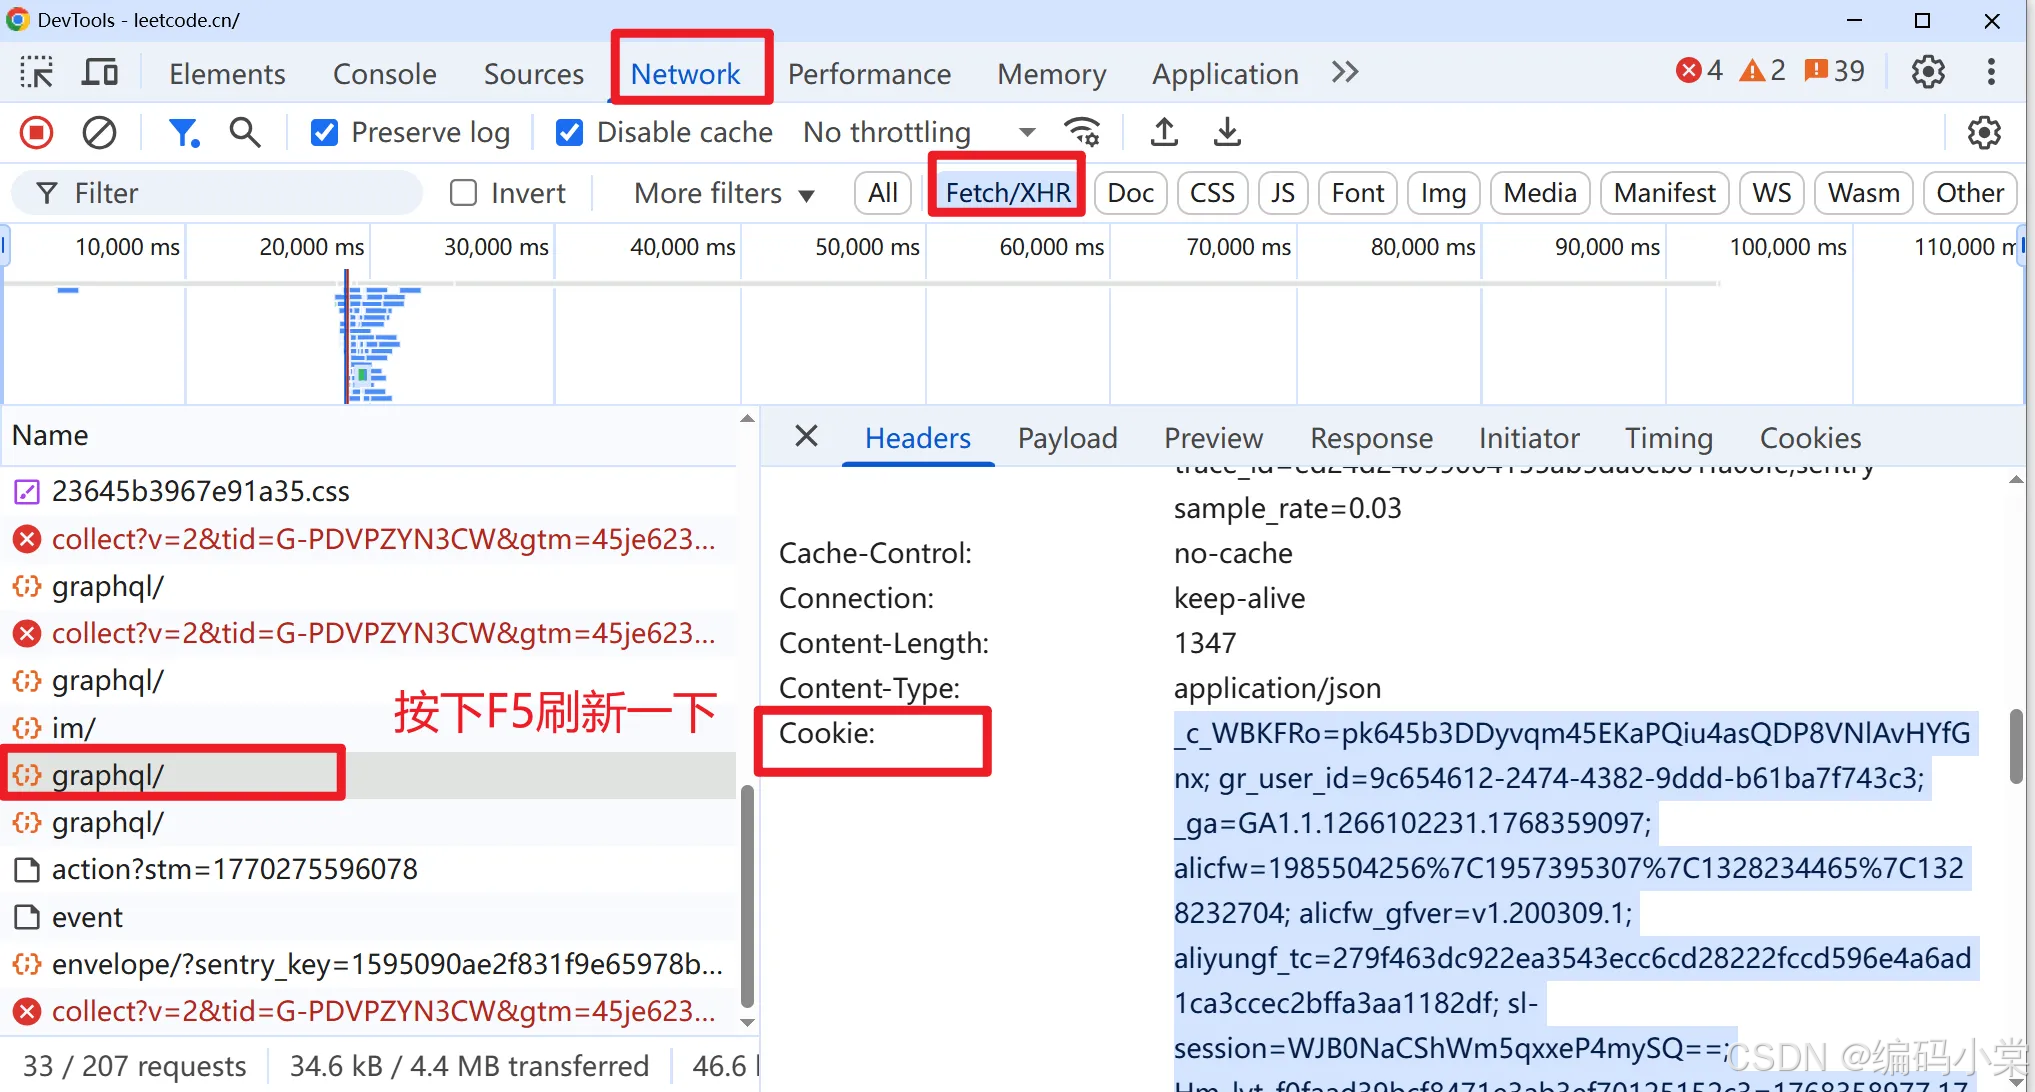Click the inspect element picker icon
Viewport: 2035px width, 1092px height.
(x=37, y=72)
